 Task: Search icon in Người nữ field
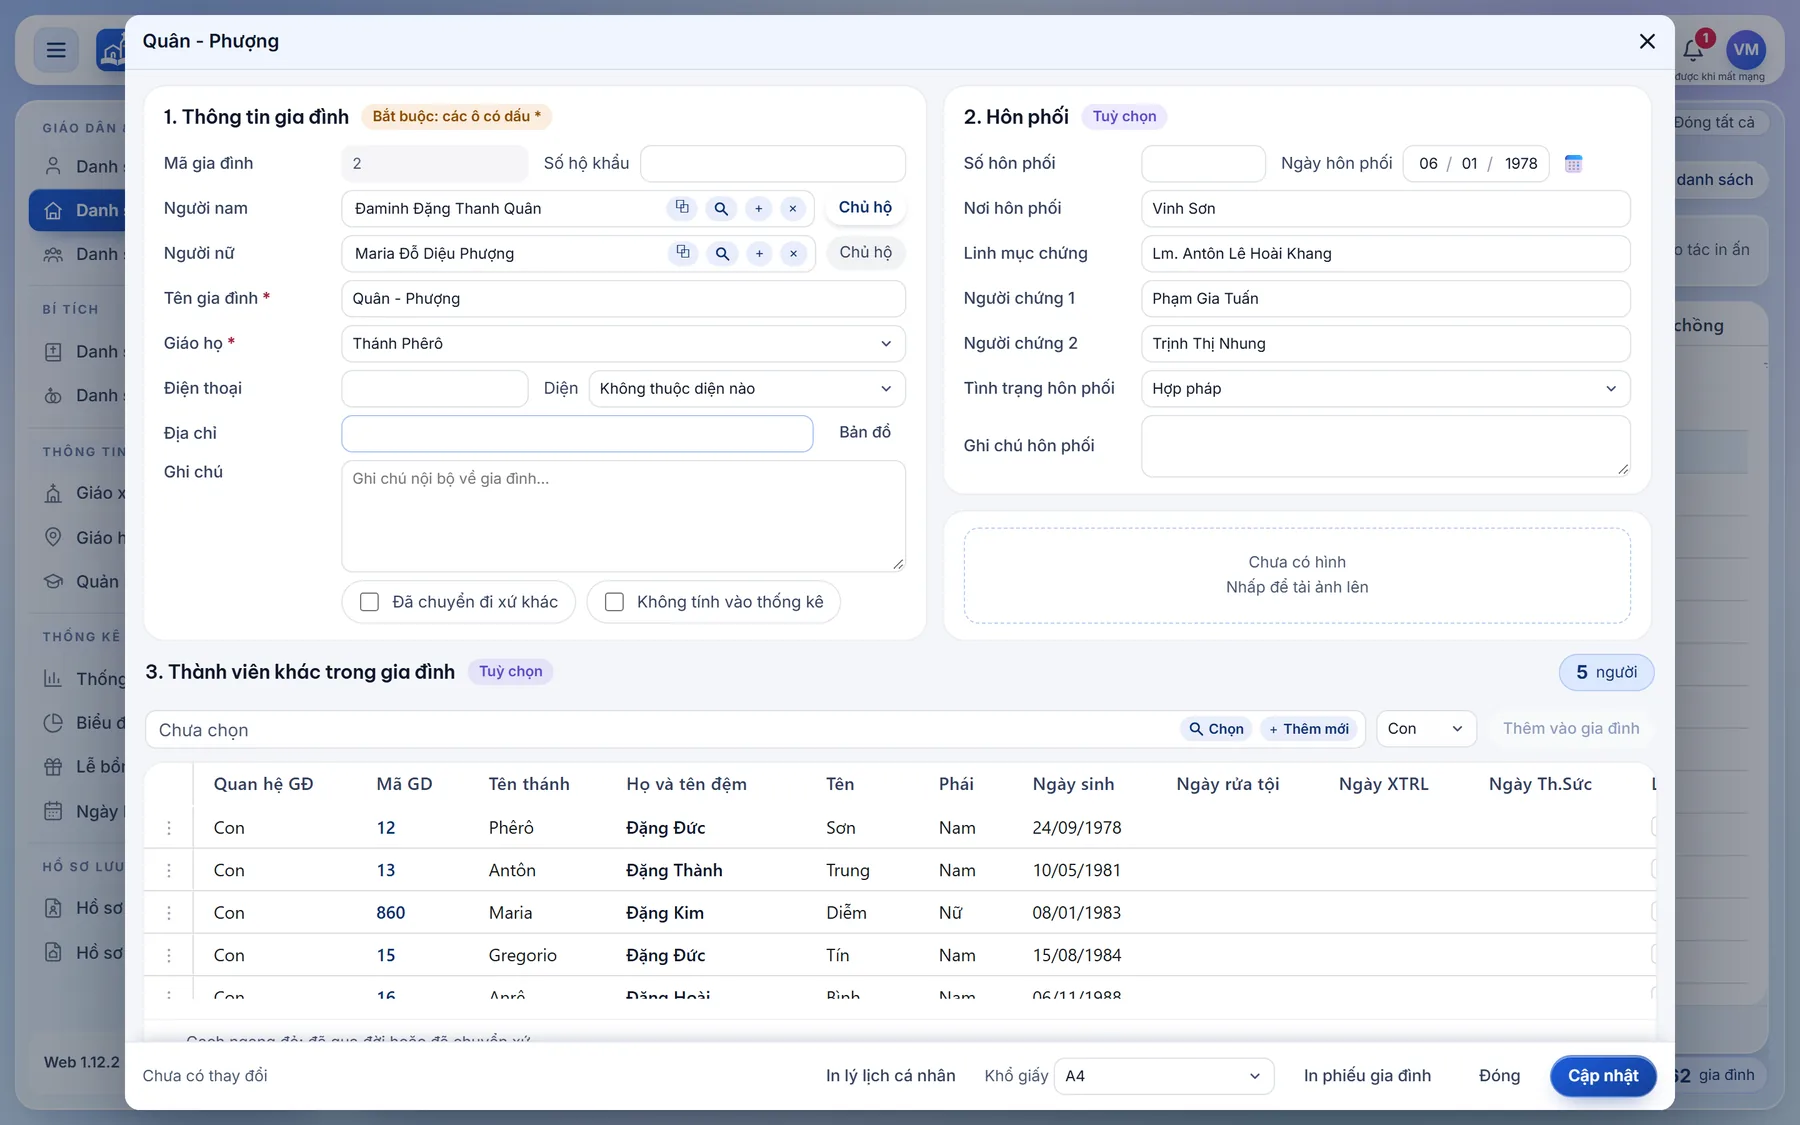click(722, 254)
